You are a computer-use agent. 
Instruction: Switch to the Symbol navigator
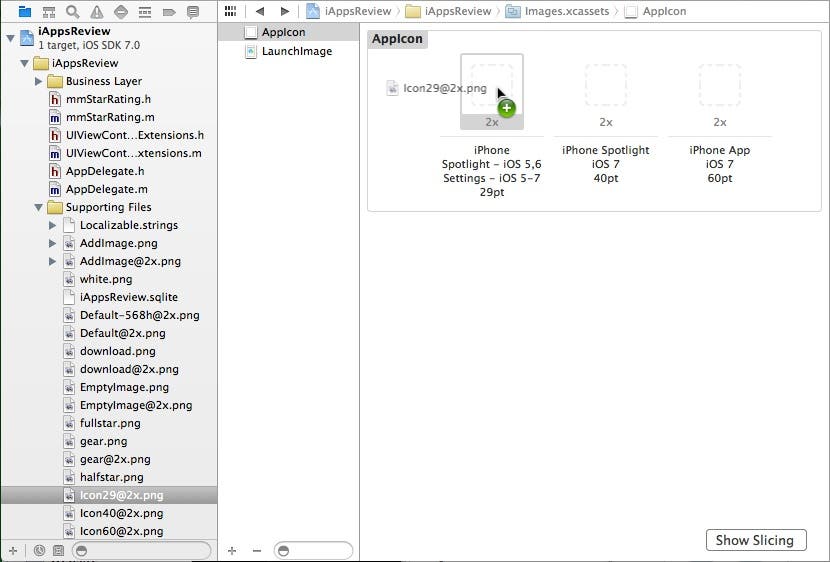(x=49, y=12)
